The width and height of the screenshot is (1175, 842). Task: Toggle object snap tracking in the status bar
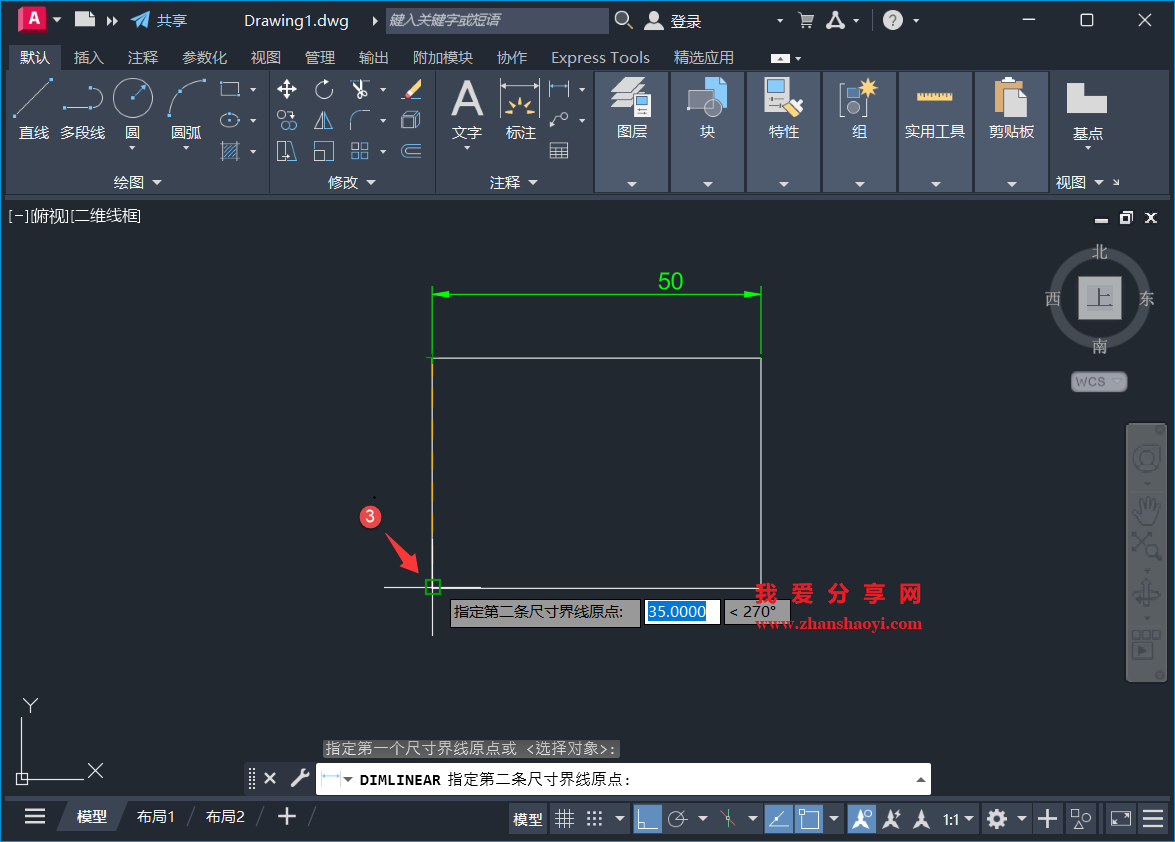click(779, 818)
